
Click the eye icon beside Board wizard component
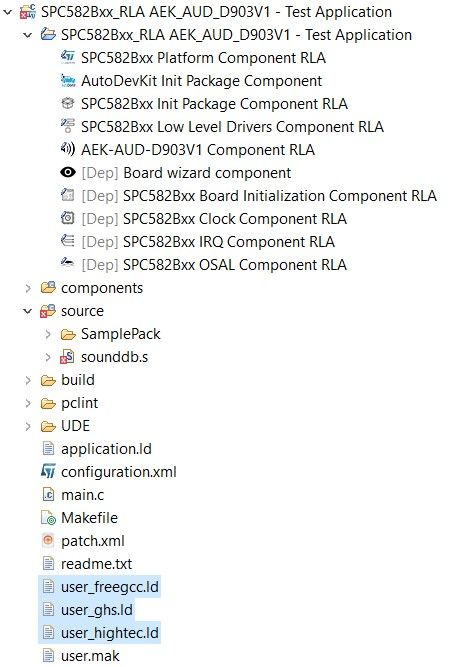coord(68,172)
